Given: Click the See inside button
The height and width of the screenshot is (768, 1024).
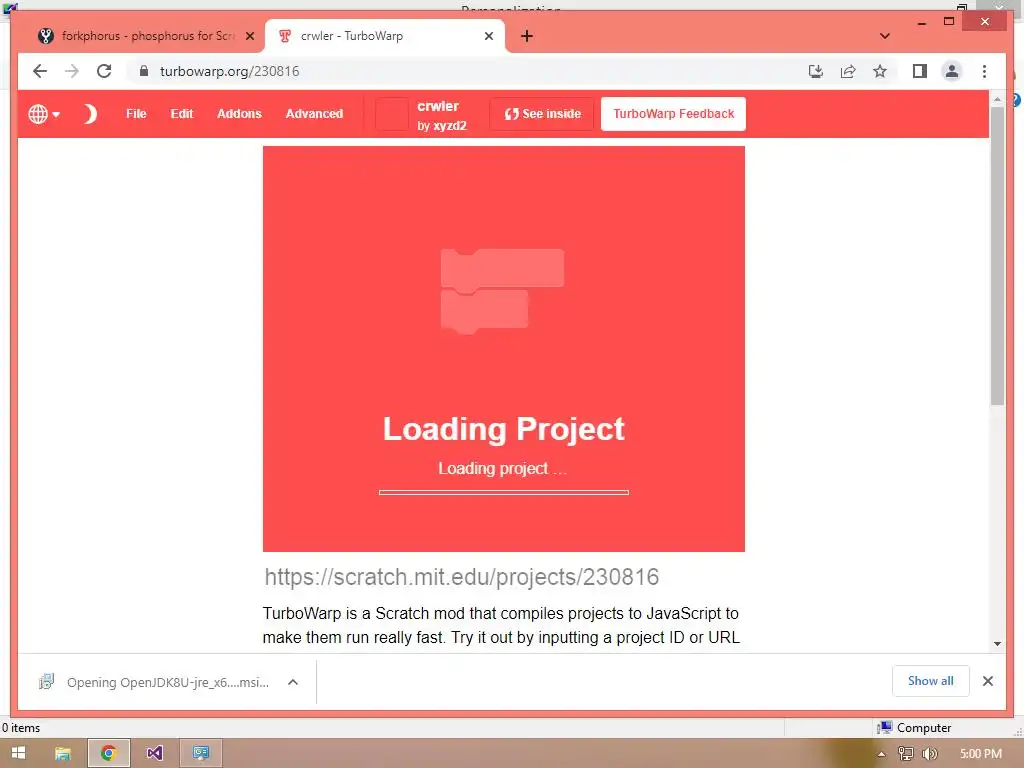Looking at the screenshot, I should [x=542, y=114].
